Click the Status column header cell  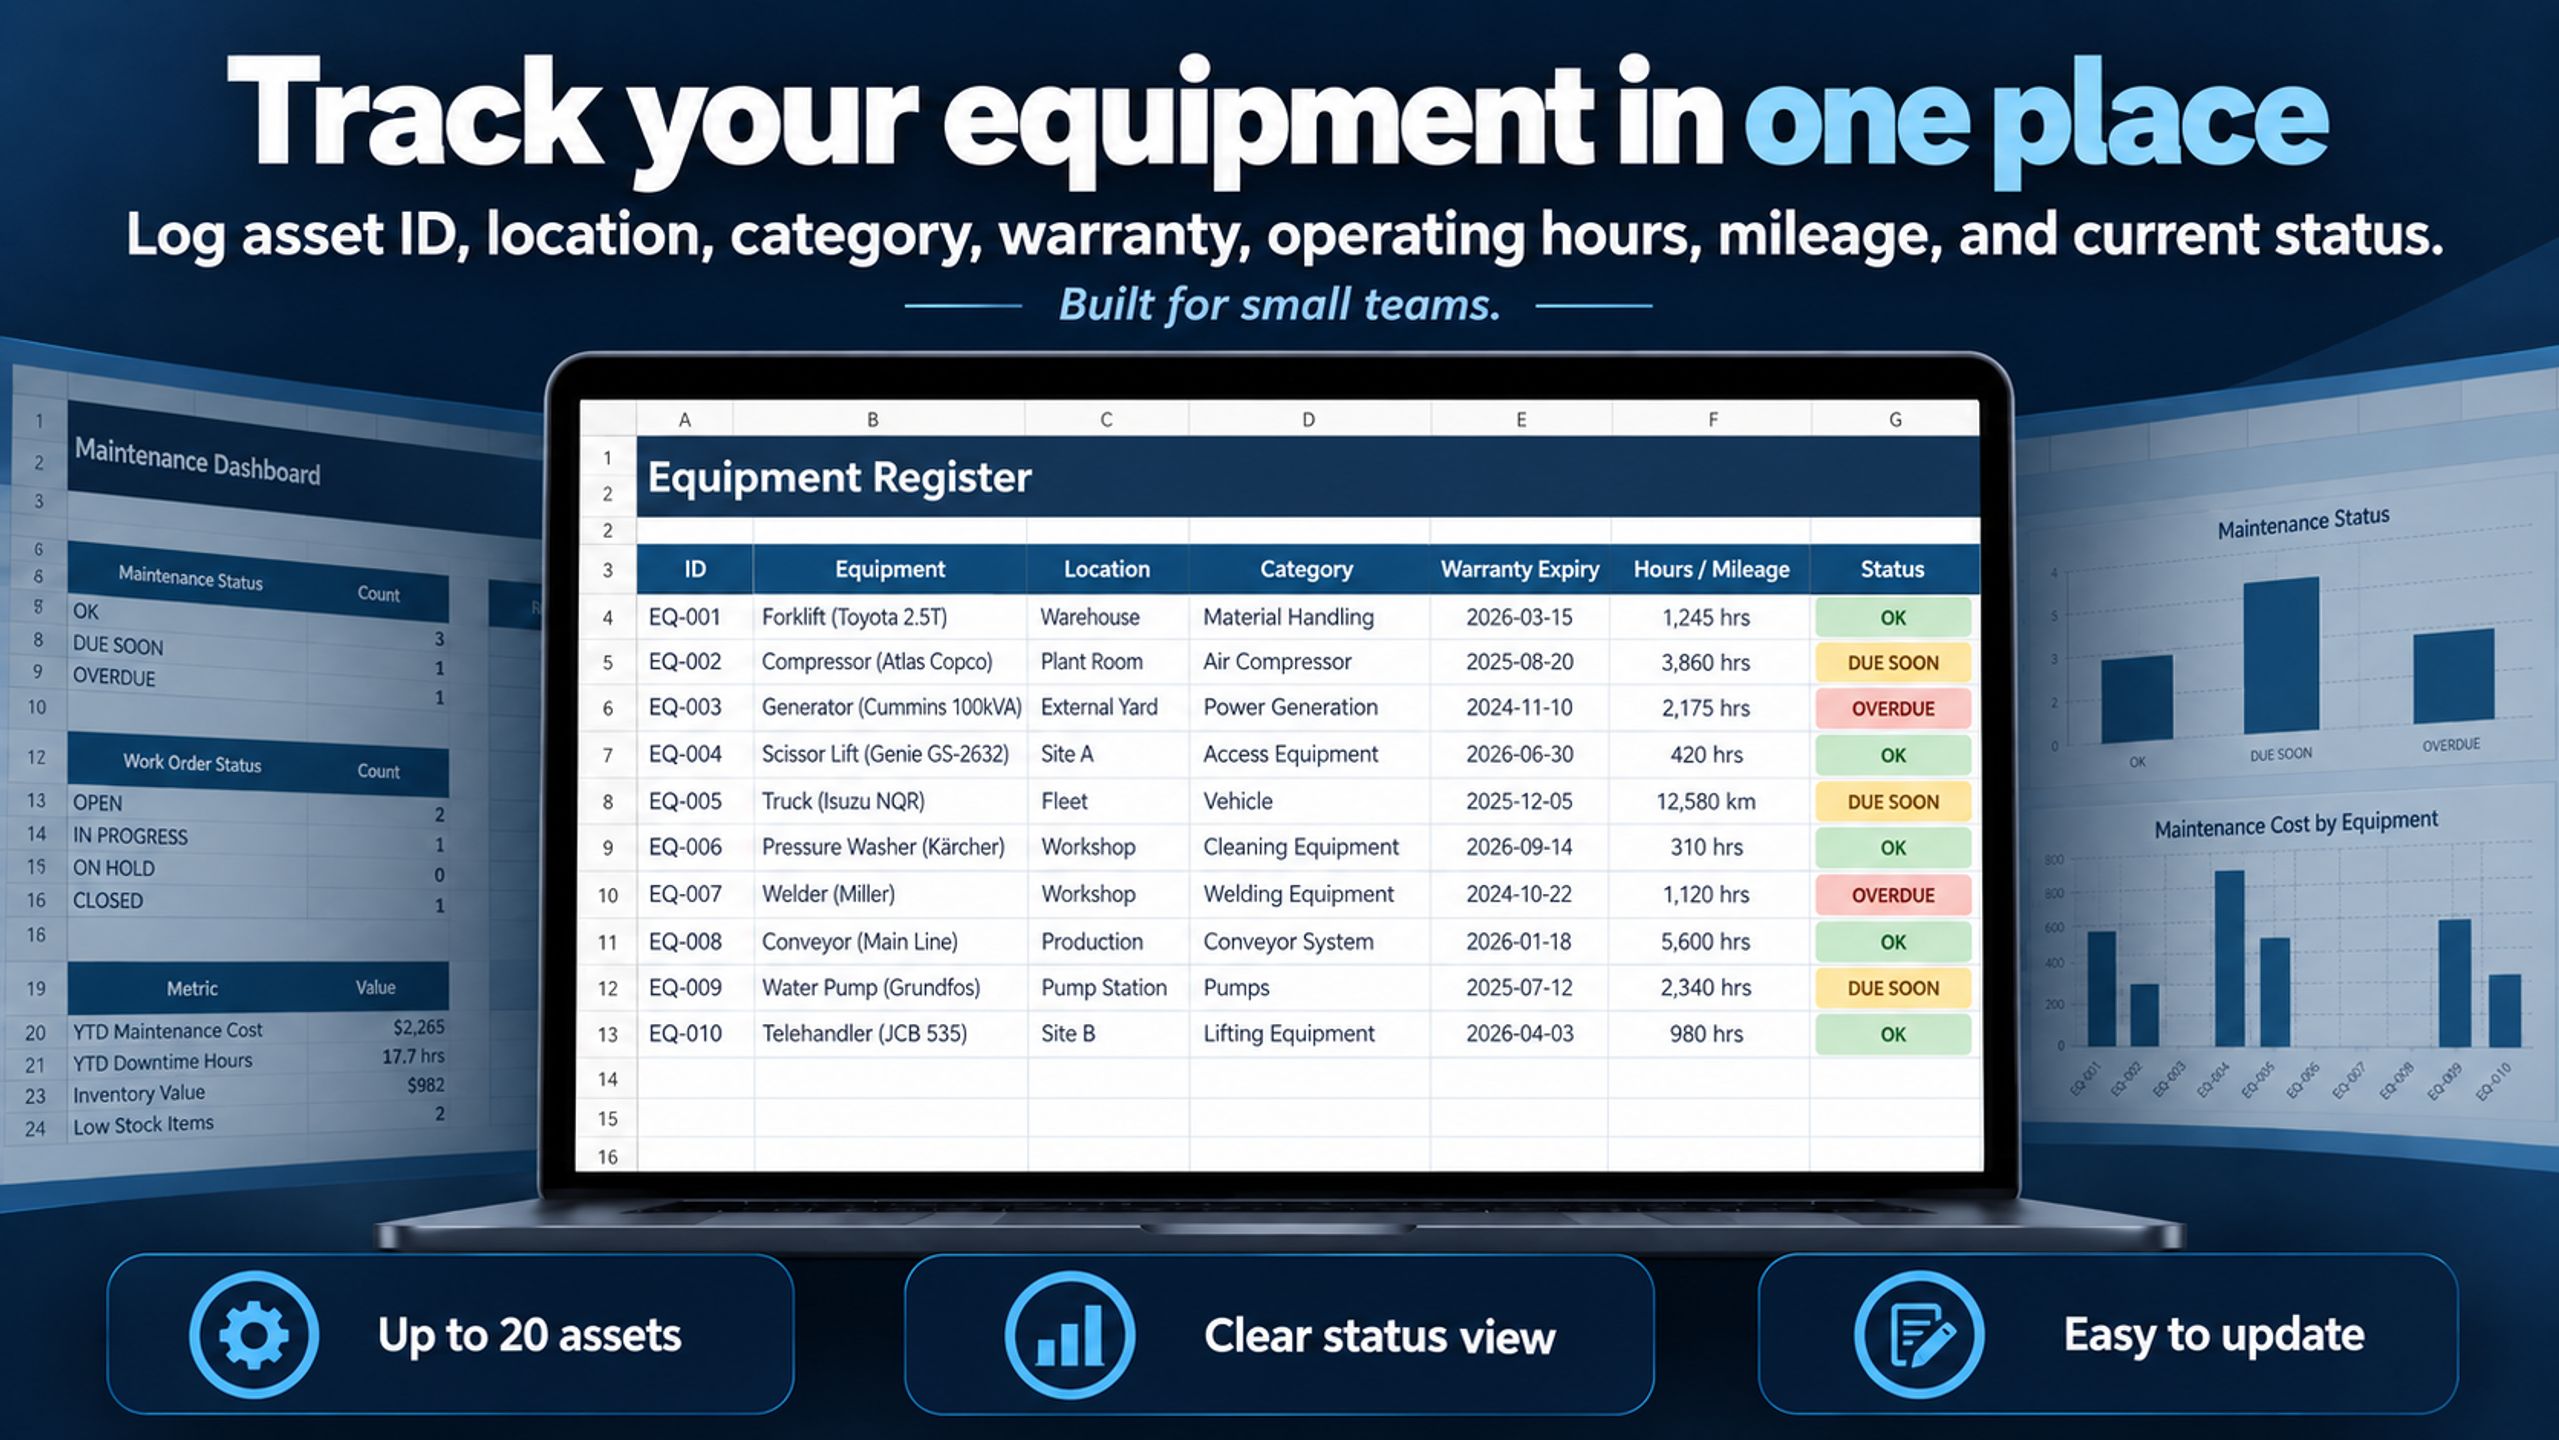coord(1892,569)
